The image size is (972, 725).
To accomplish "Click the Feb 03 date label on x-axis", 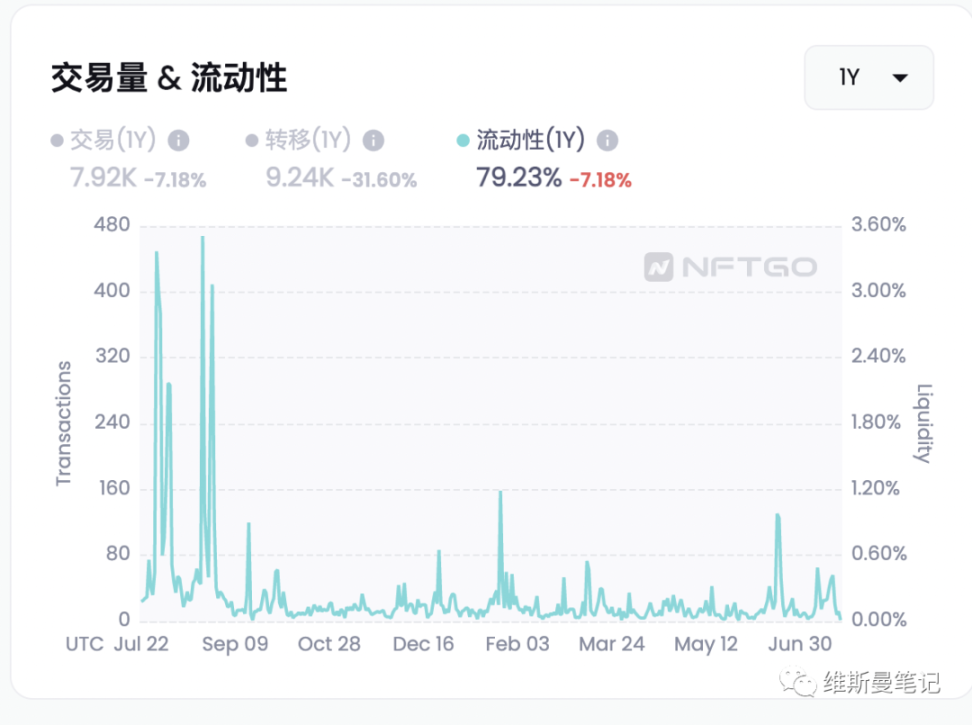I will tap(516, 643).
